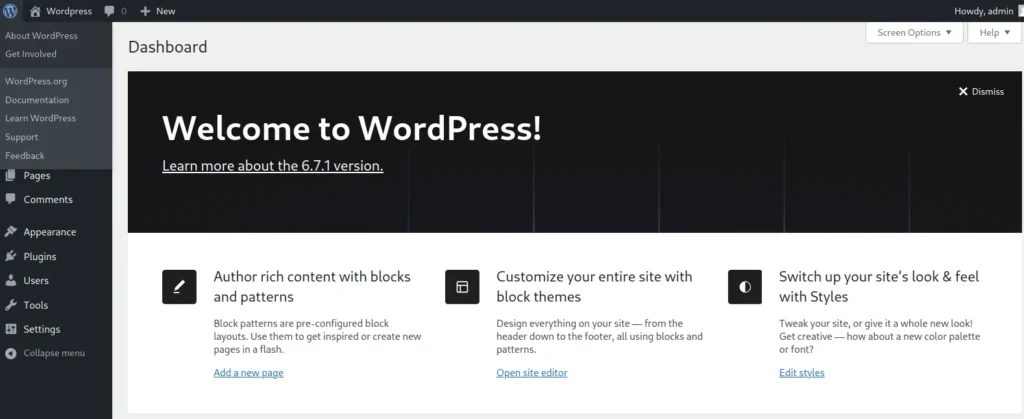Click the Settings sliders icon
The width and height of the screenshot is (1024, 419).
coord(10,329)
